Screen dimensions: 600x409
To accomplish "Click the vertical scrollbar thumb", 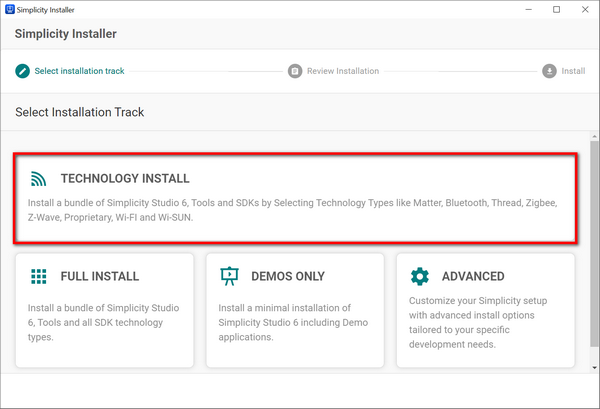I will (x=594, y=244).
